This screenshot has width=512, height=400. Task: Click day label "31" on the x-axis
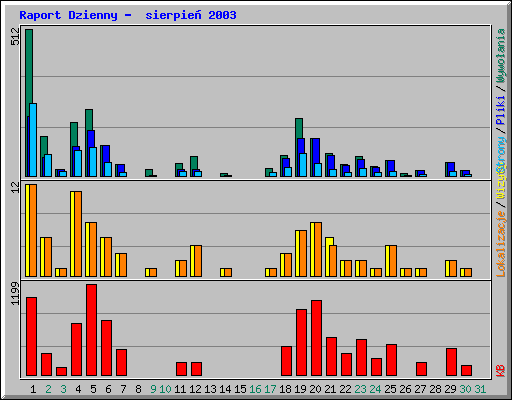point(480,389)
